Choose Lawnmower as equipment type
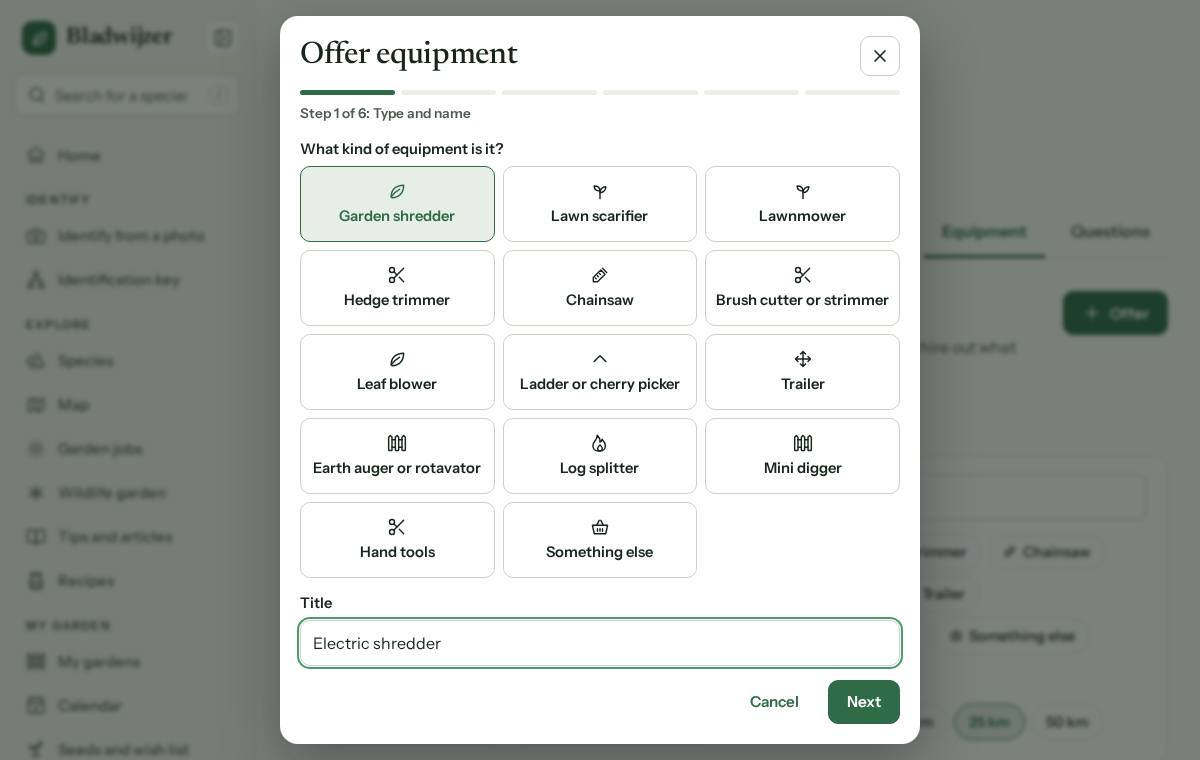 [802, 204]
